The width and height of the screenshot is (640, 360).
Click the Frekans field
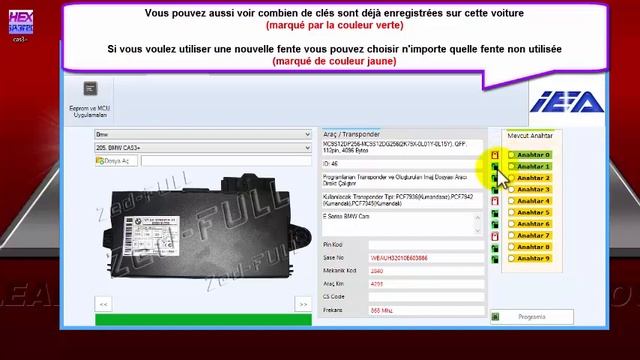[x=427, y=311]
